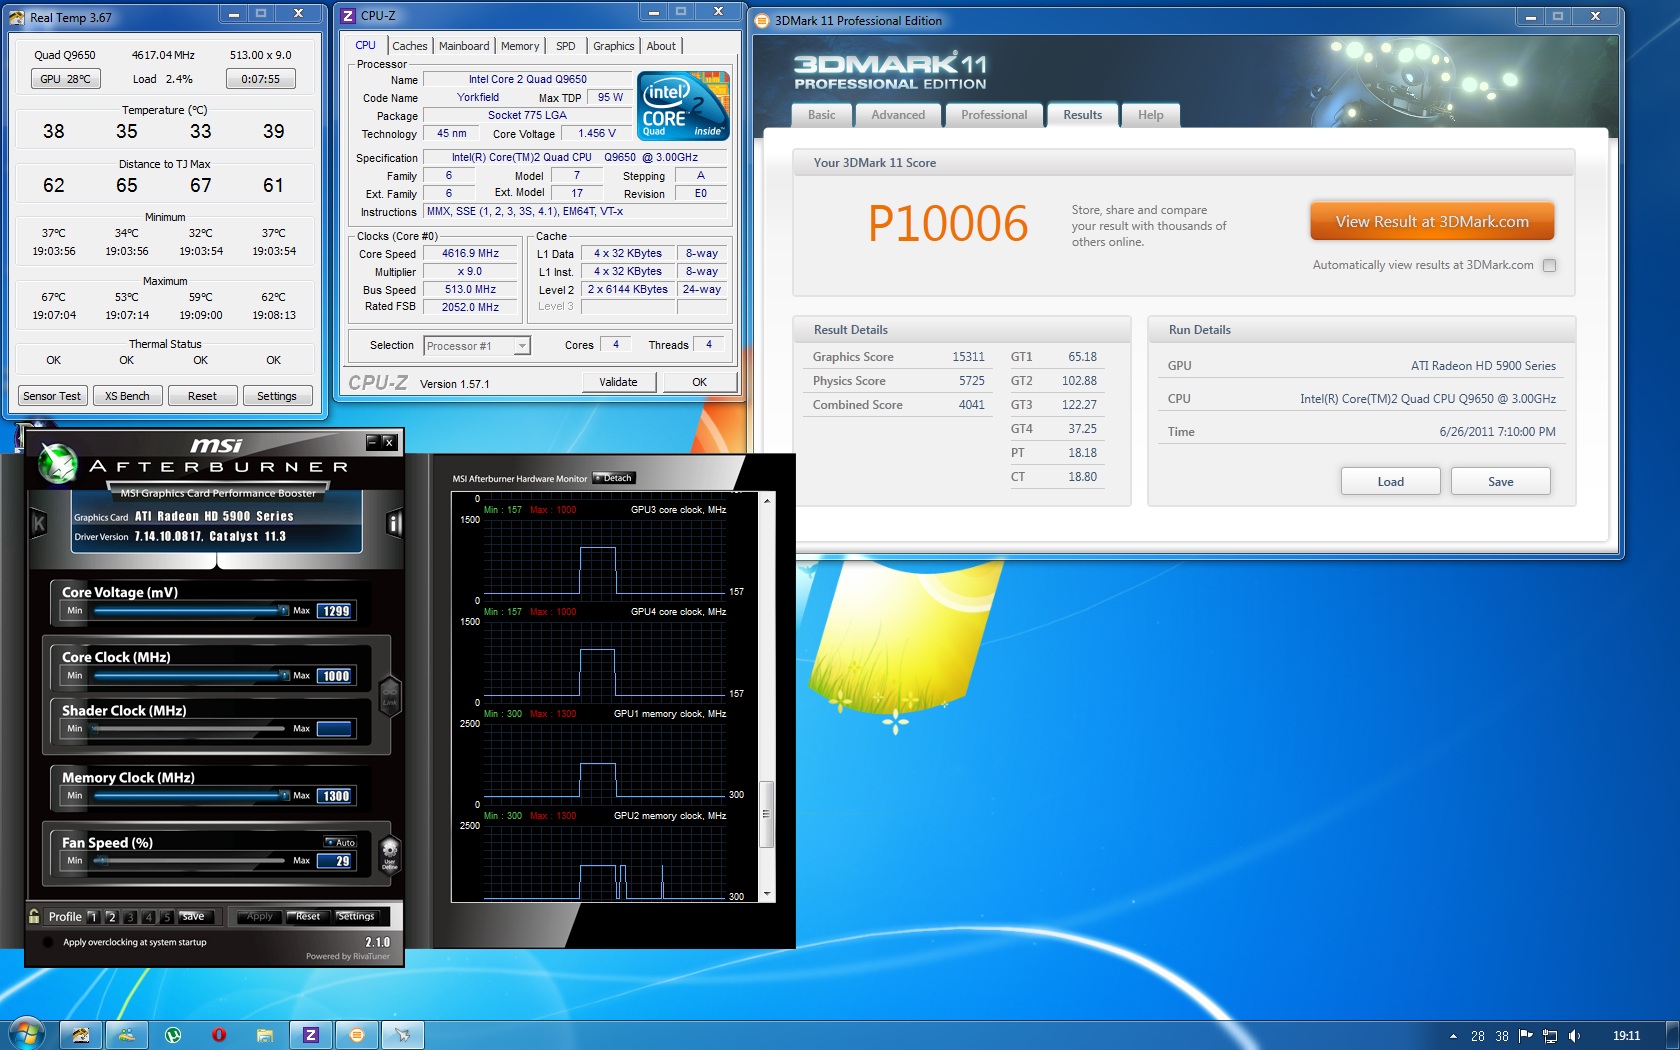Click the volume speaker tray icon

1575,1036
